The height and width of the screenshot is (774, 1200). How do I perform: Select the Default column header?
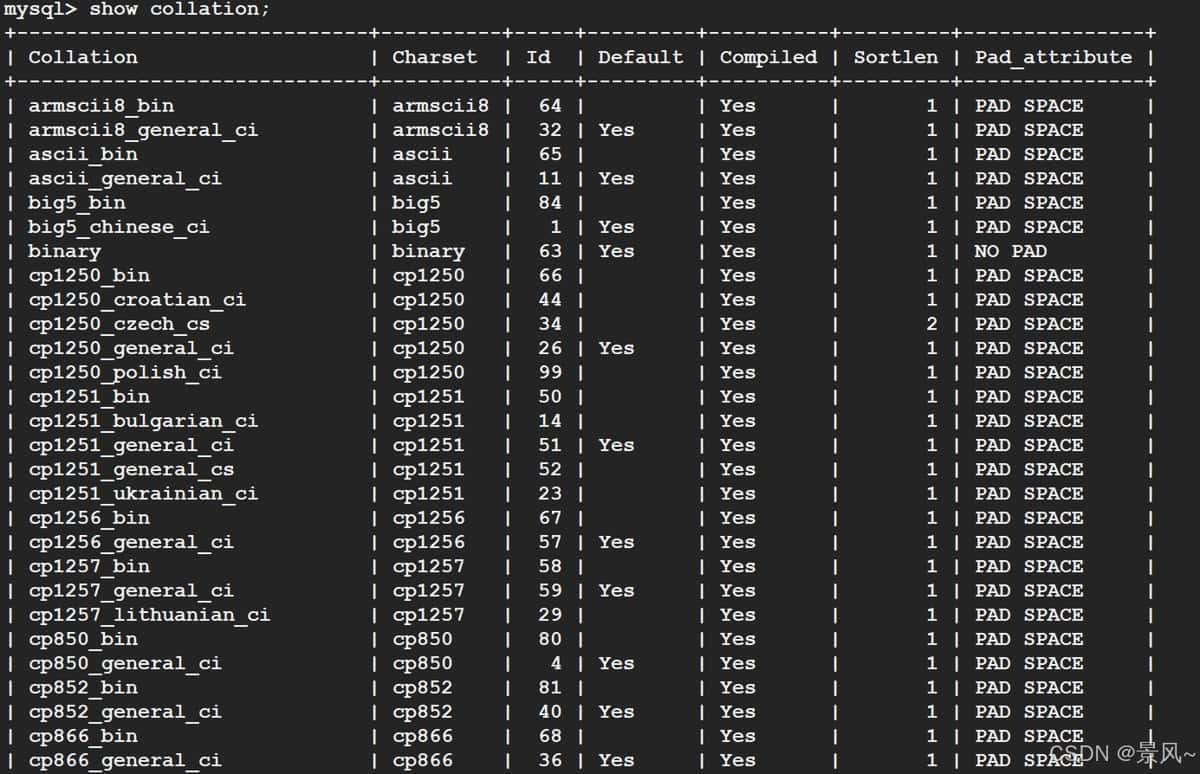[641, 57]
